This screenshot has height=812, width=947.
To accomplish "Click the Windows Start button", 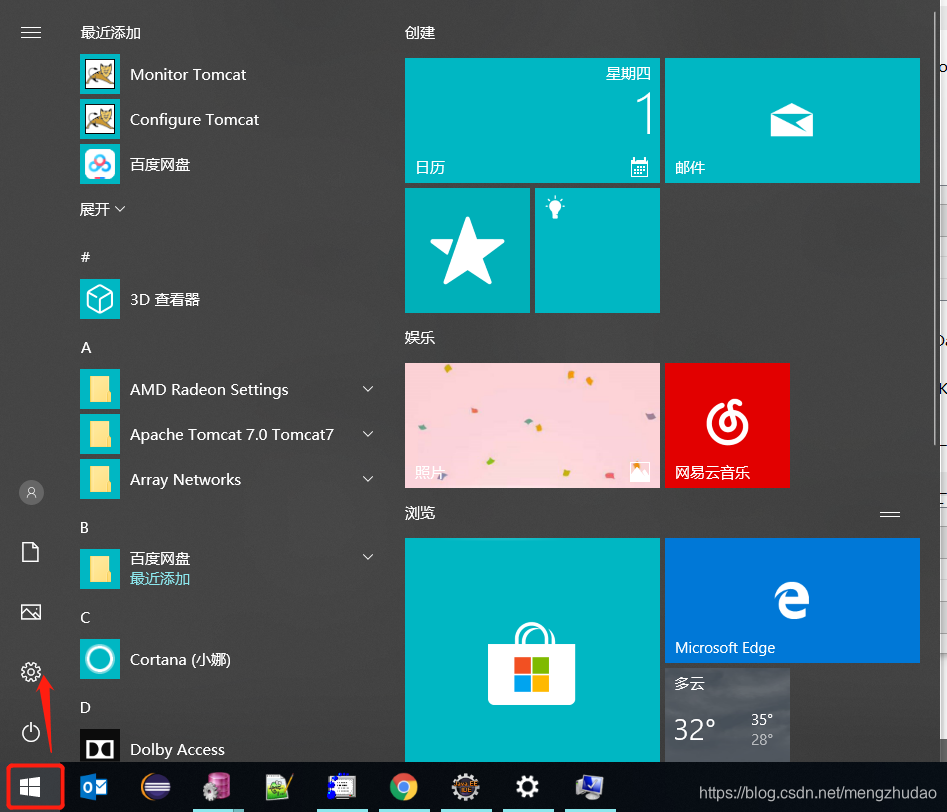I will click(x=30, y=787).
